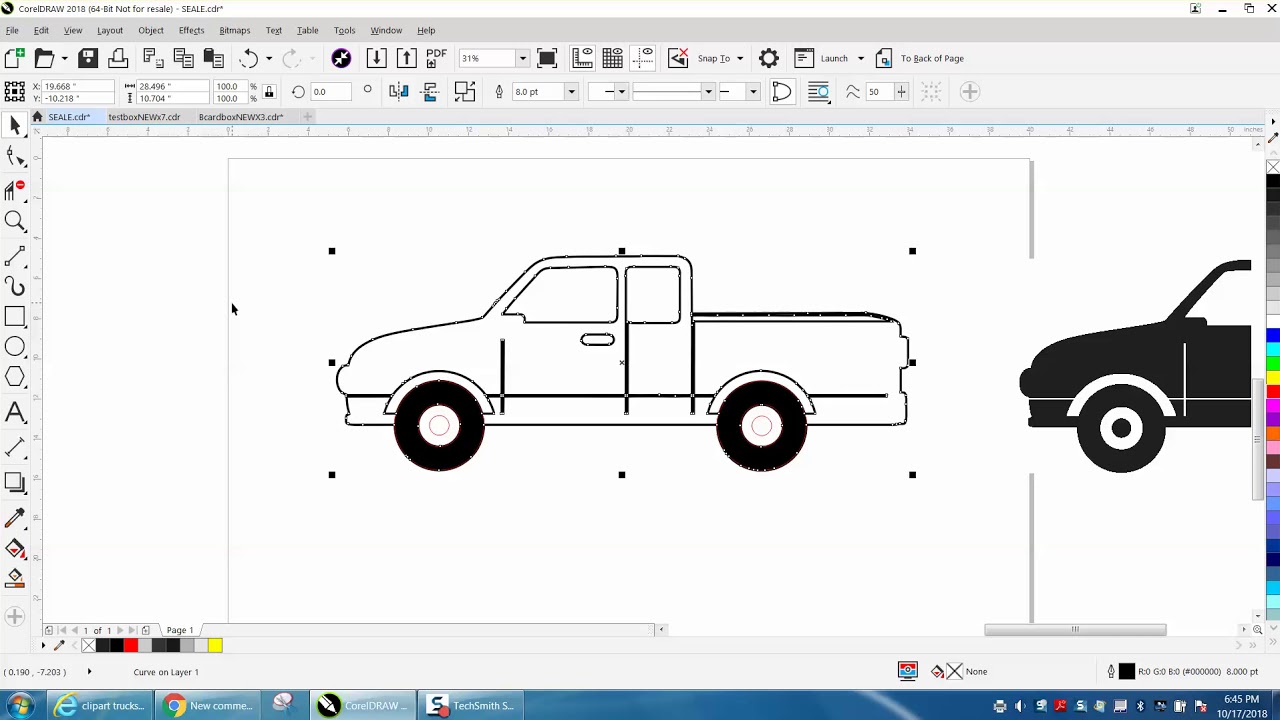Click the Page 1 tab
Screen dimensions: 1280x720
tap(180, 630)
